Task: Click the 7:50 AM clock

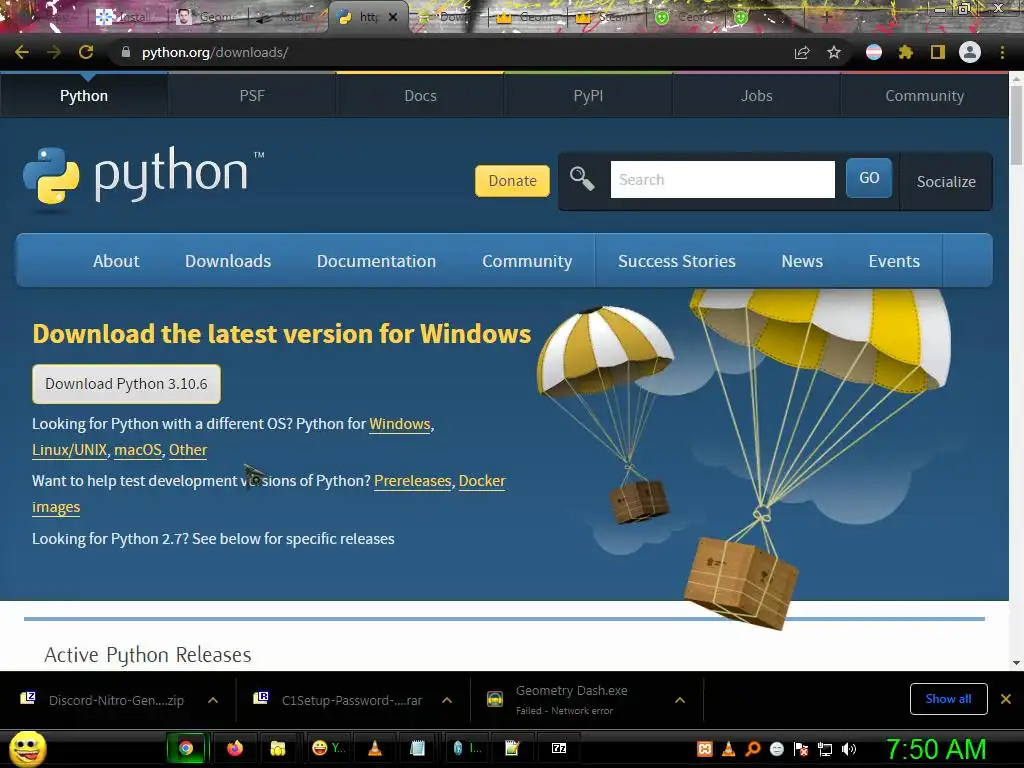Action: [936, 749]
